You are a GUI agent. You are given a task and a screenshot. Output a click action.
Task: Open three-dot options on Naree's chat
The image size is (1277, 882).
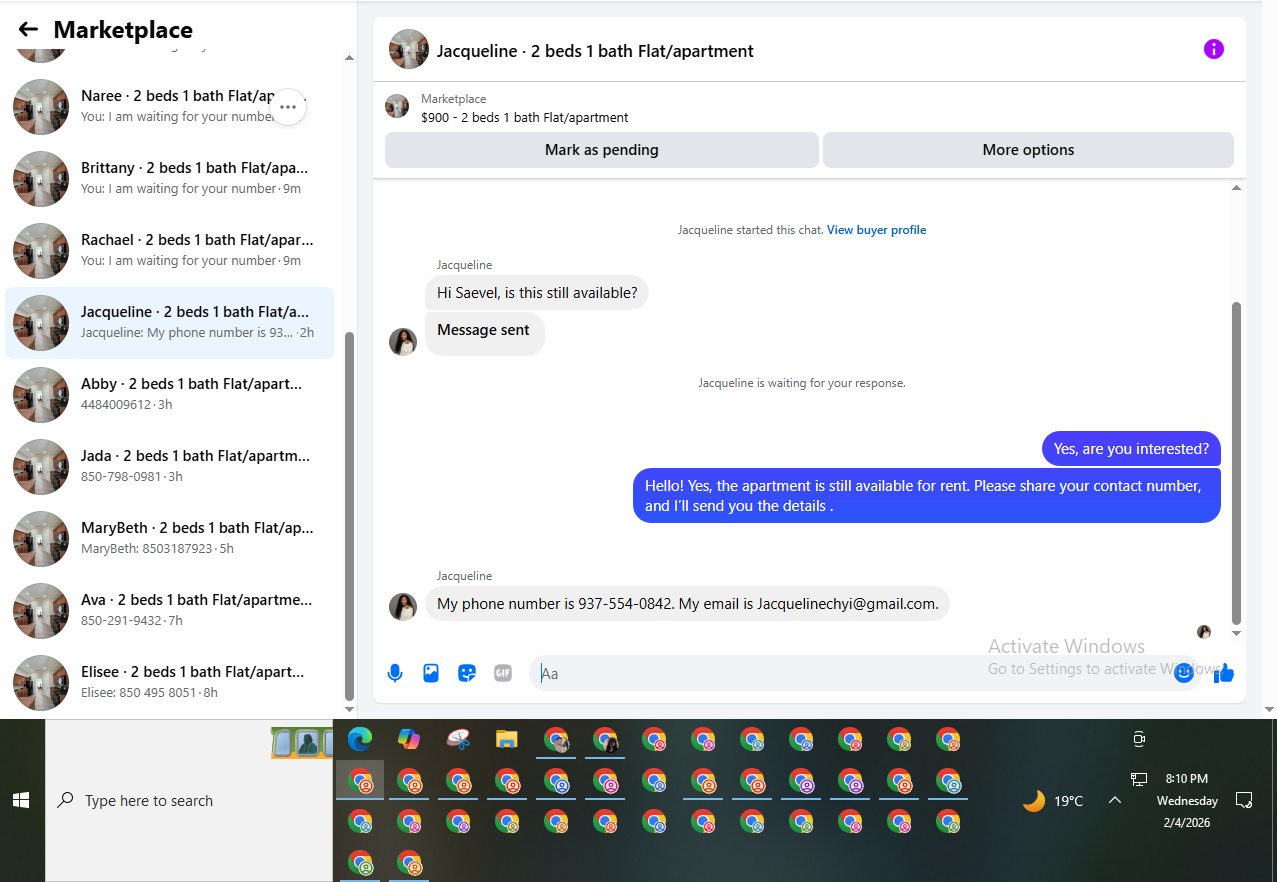tap(288, 107)
